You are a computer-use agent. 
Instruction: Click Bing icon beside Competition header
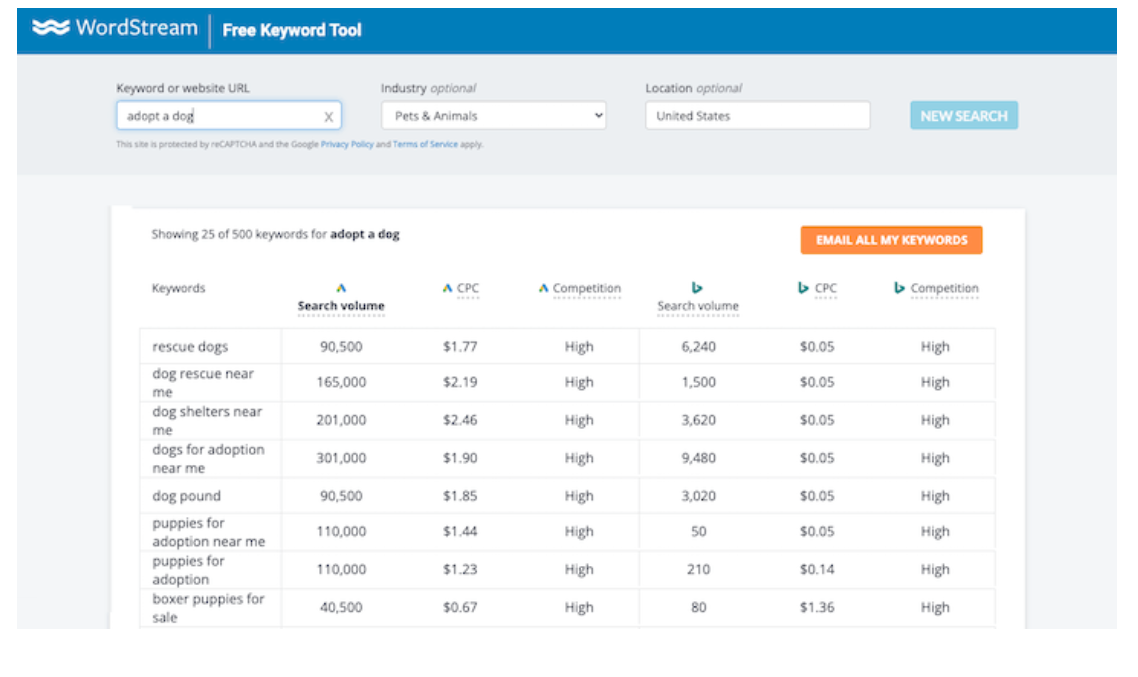click(900, 288)
